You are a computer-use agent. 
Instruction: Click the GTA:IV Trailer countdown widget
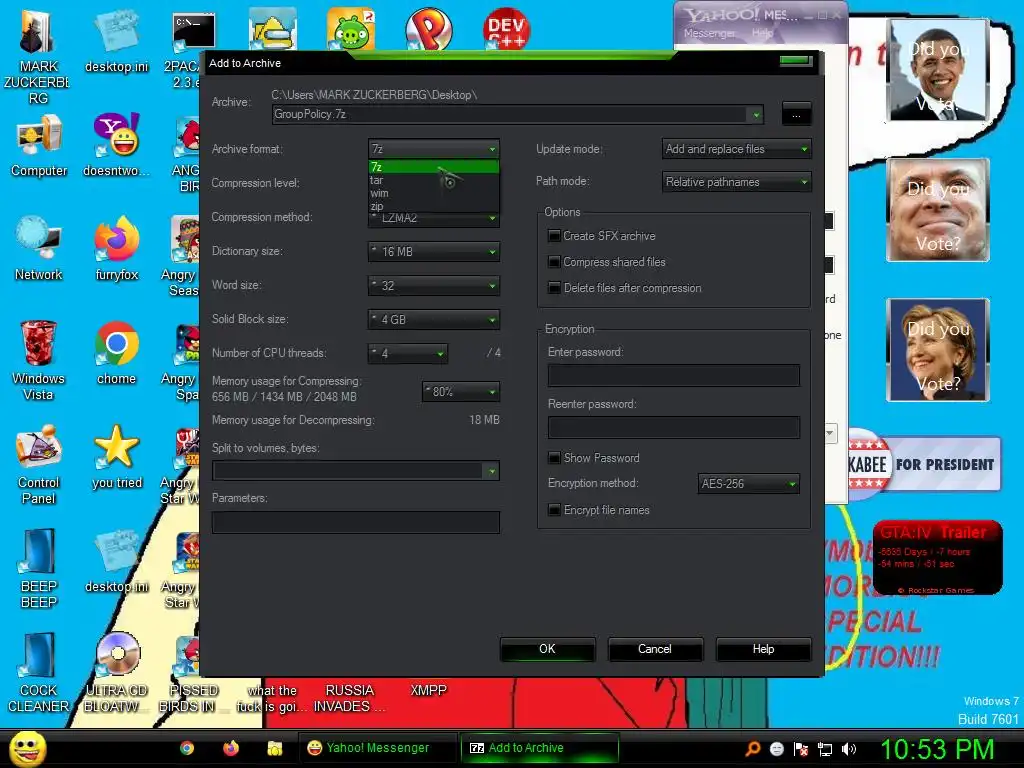coord(937,557)
